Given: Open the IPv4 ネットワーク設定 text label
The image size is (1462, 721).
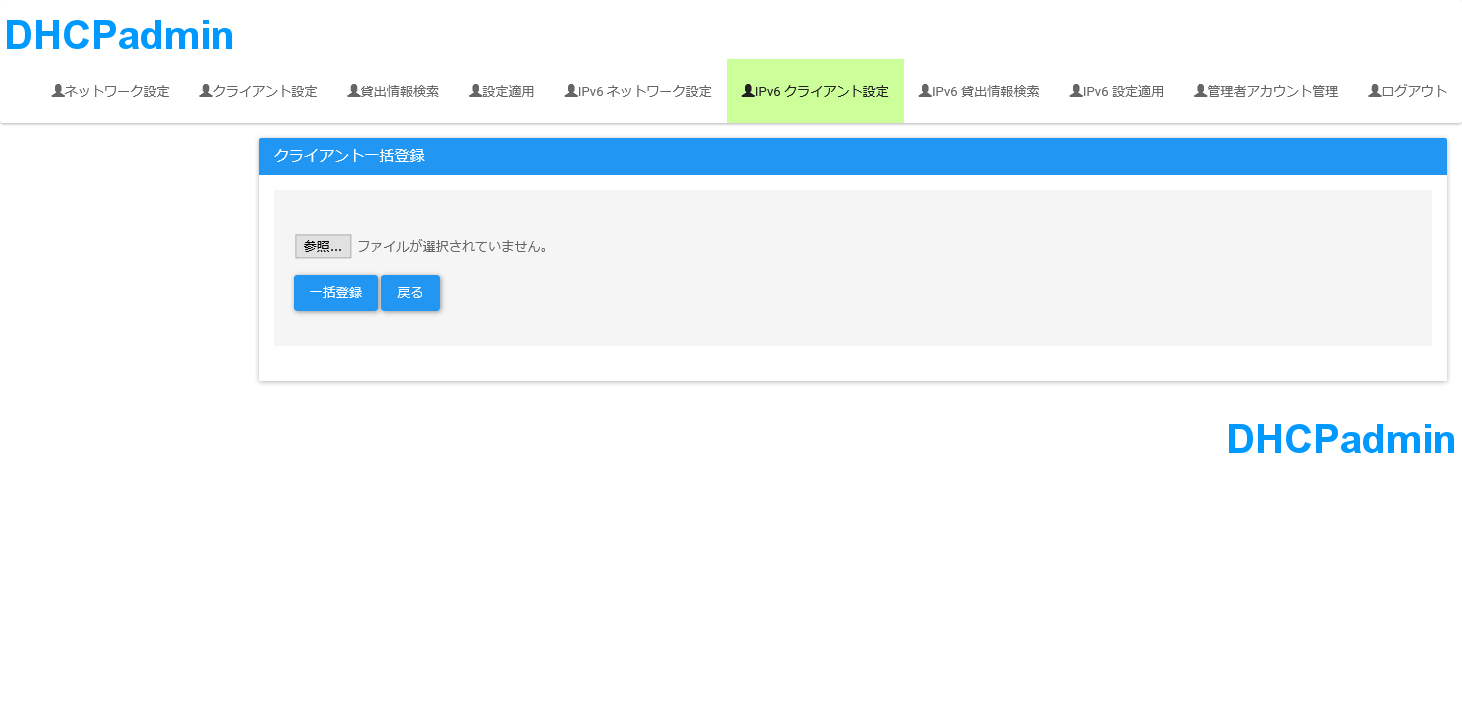Looking at the screenshot, I should (117, 92).
